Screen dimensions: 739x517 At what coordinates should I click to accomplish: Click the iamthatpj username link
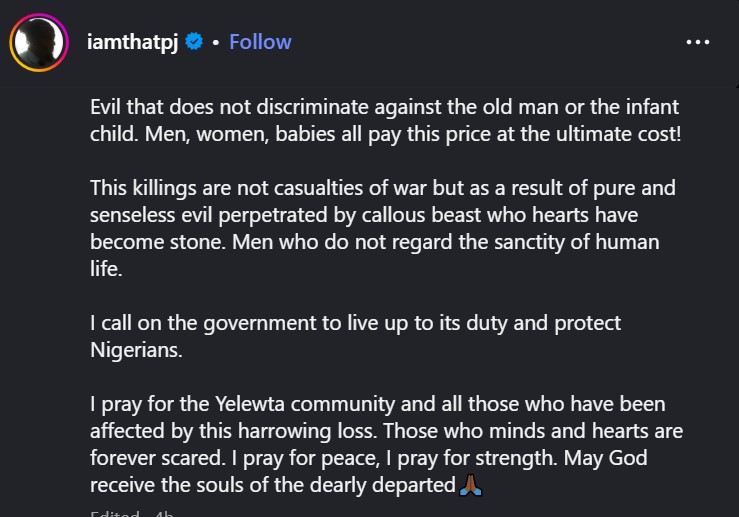(x=133, y=42)
